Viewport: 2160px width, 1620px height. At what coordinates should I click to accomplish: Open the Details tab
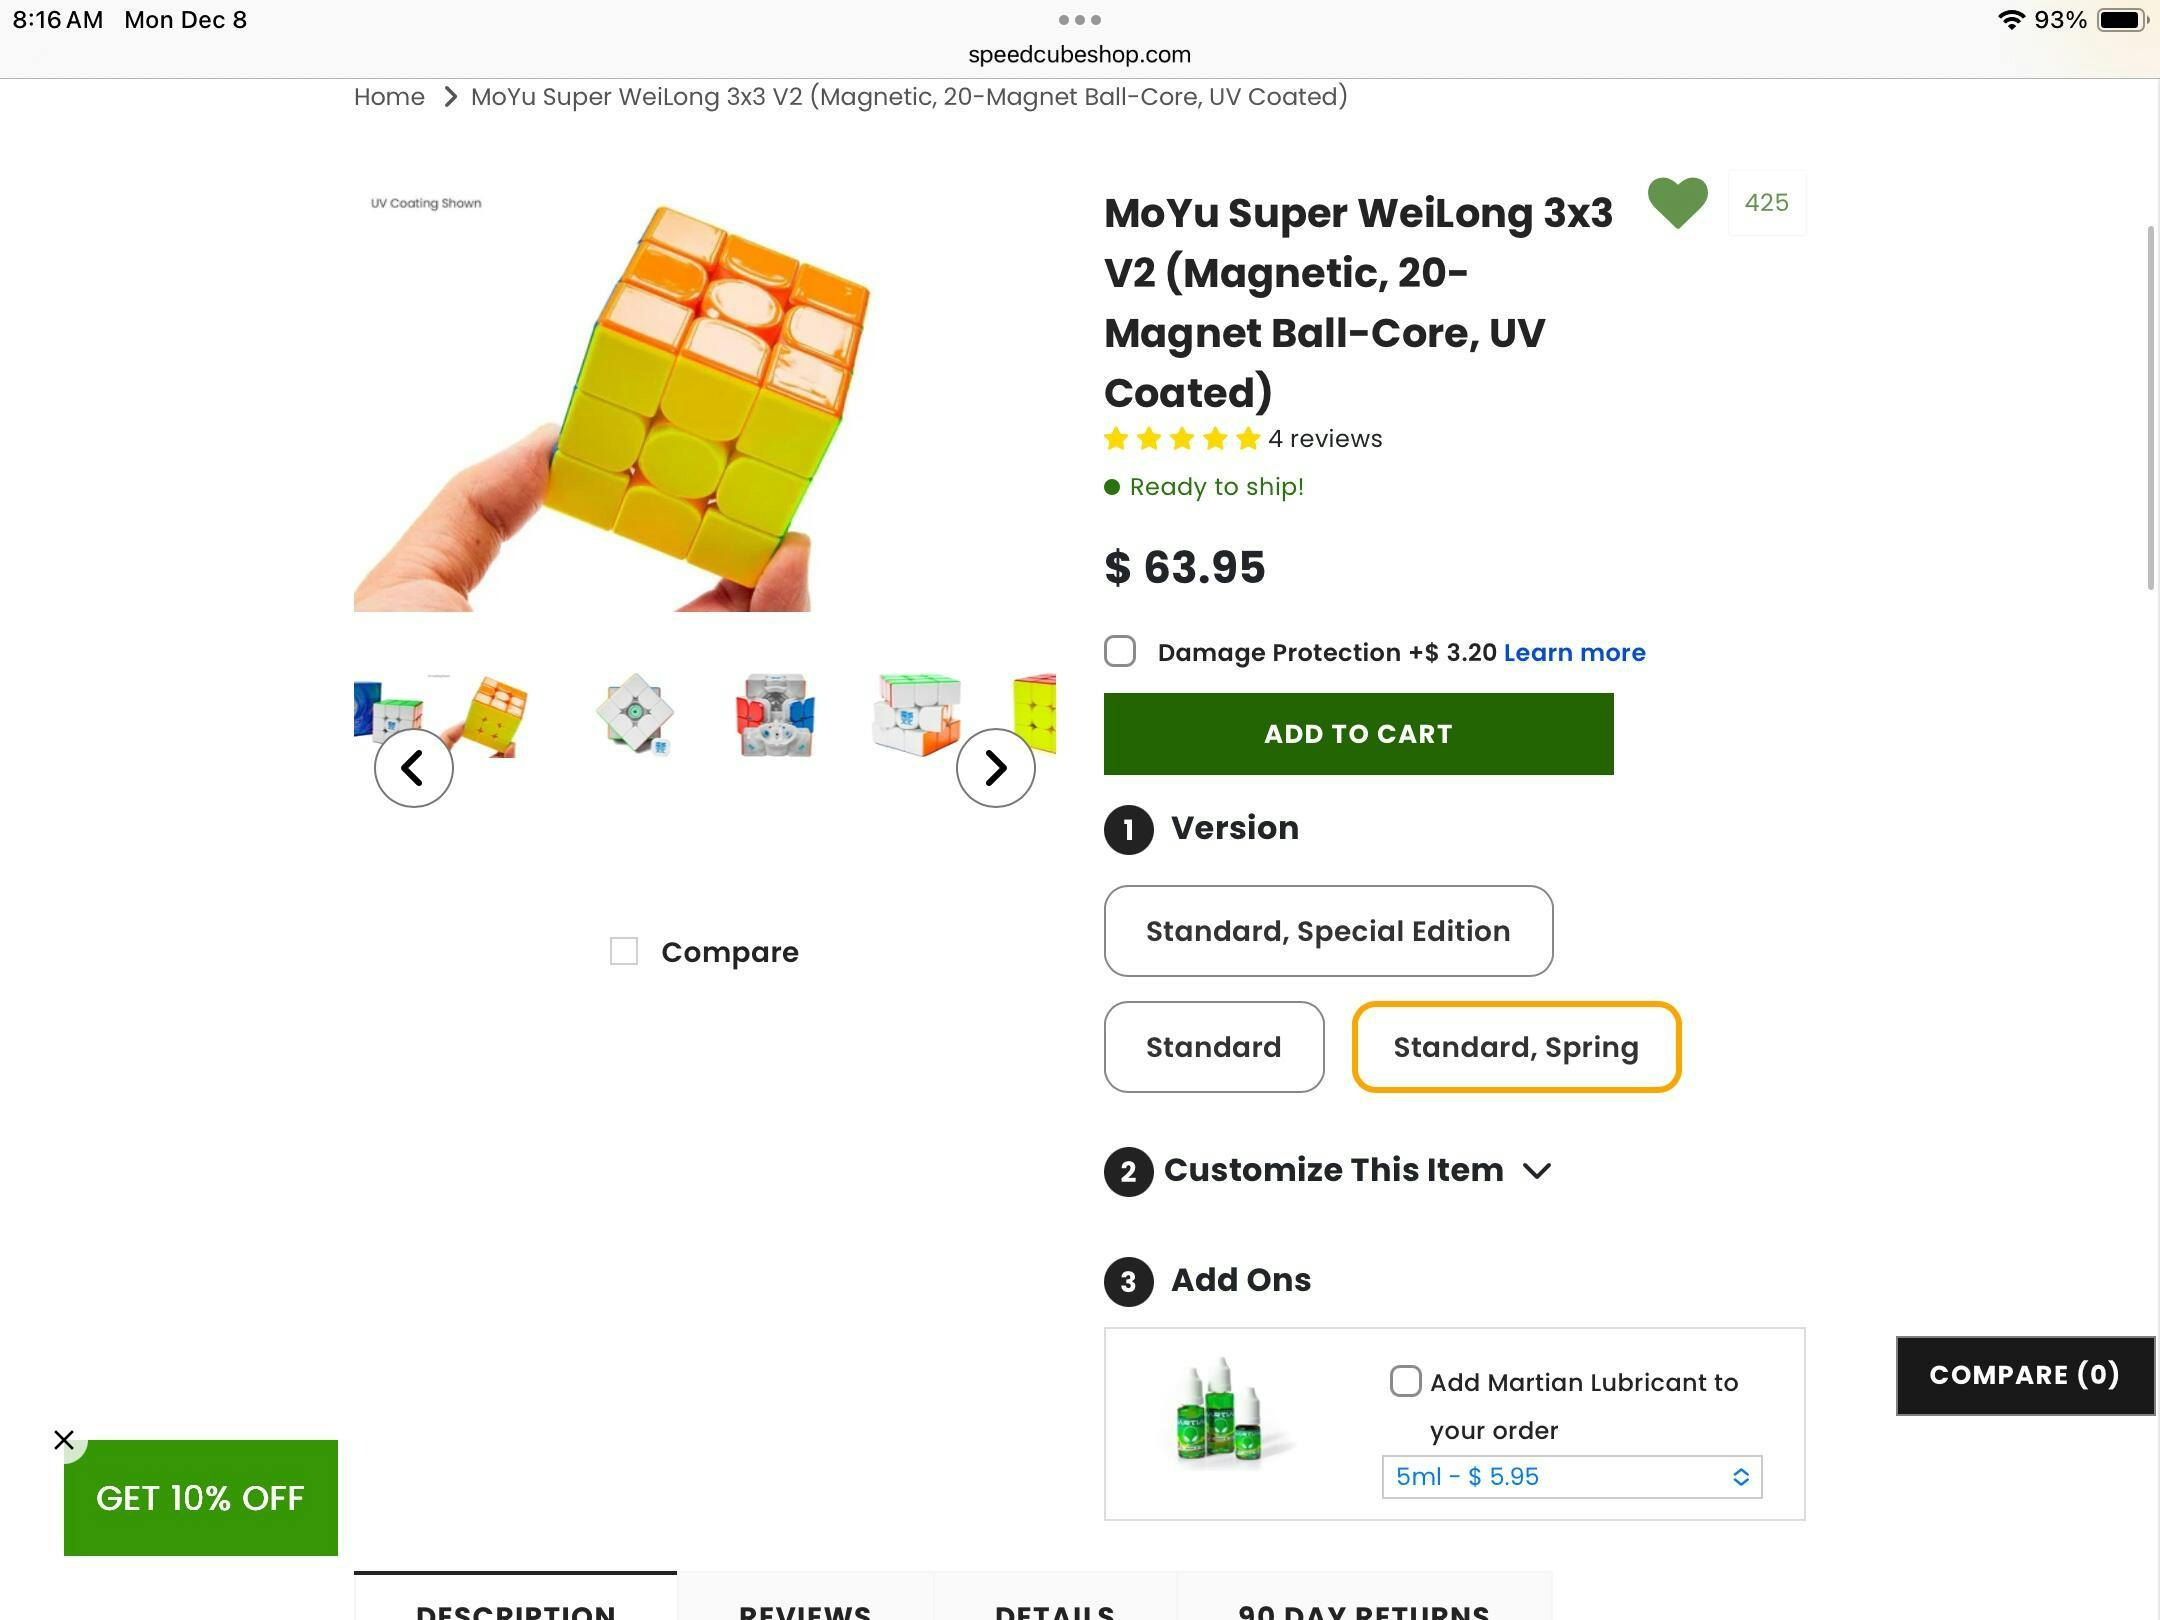click(1054, 1605)
